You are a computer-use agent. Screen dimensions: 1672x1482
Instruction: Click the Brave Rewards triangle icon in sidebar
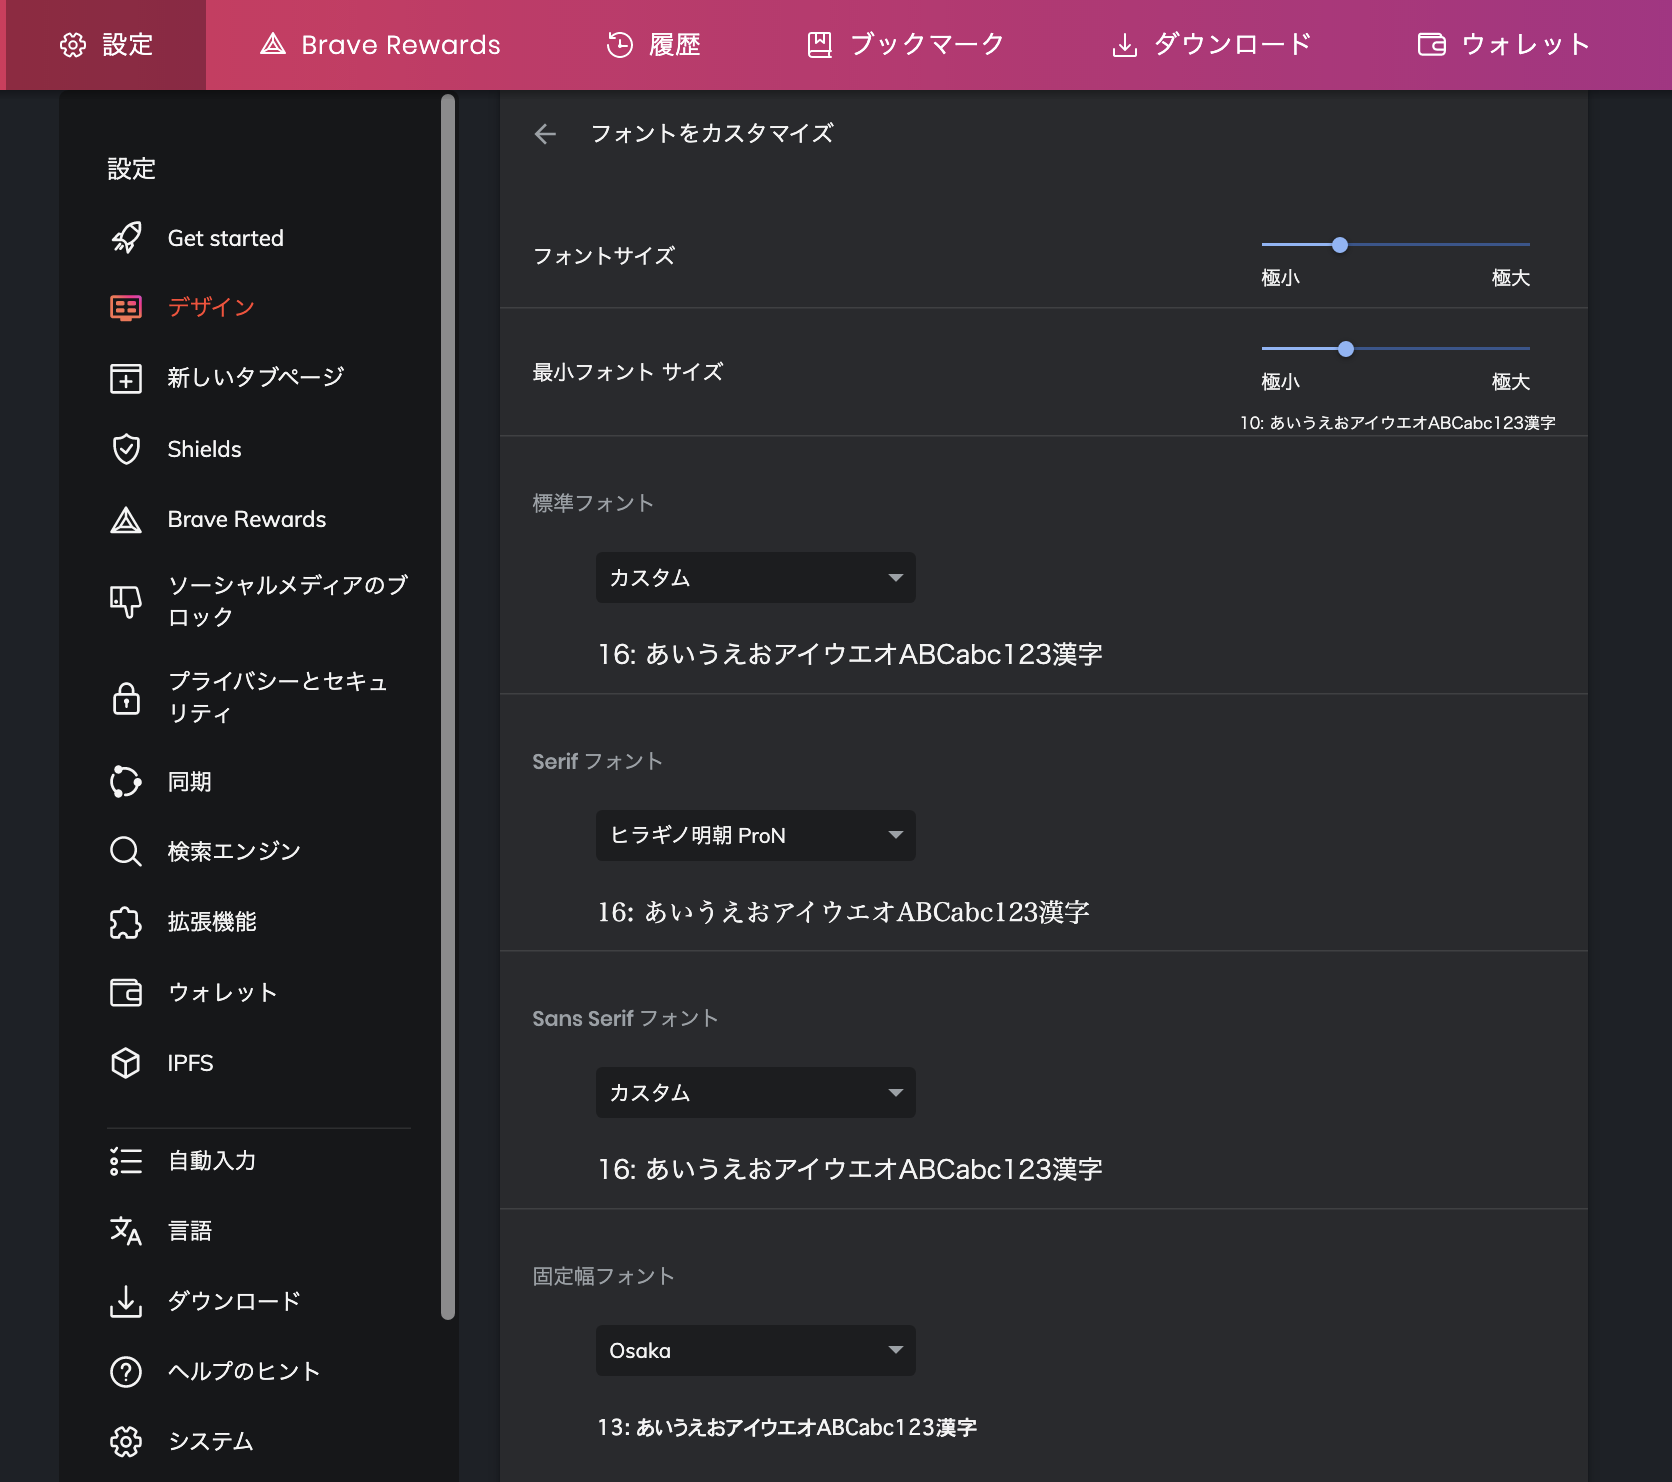click(126, 520)
